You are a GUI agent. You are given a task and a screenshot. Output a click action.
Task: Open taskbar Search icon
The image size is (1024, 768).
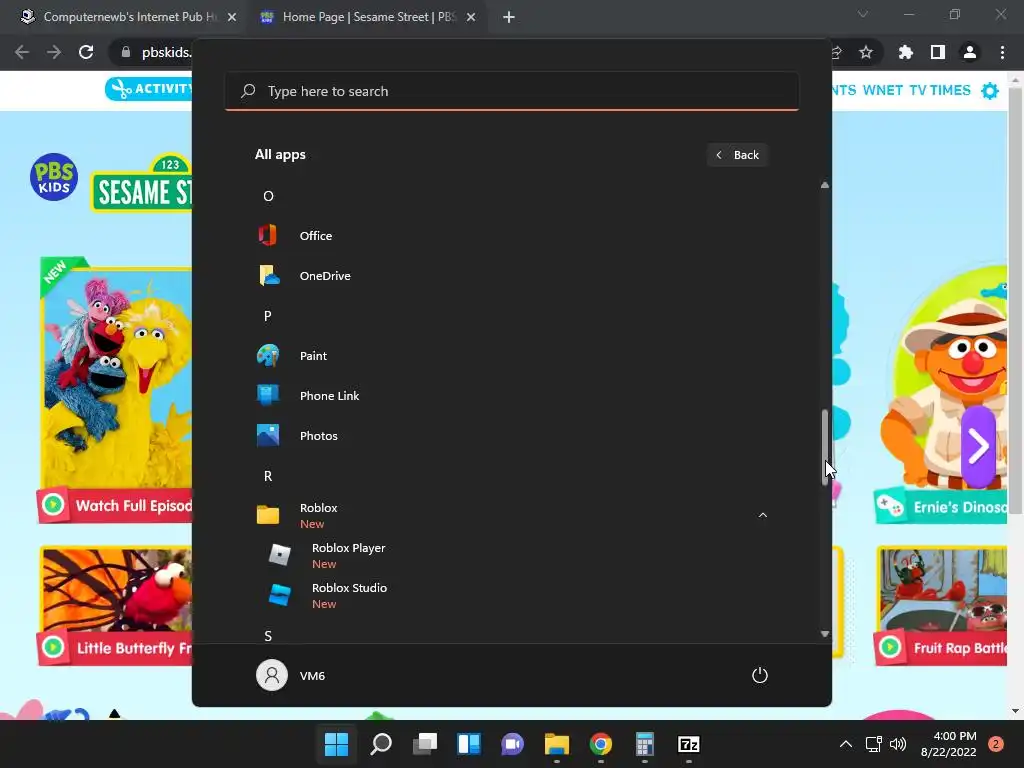tap(381, 744)
